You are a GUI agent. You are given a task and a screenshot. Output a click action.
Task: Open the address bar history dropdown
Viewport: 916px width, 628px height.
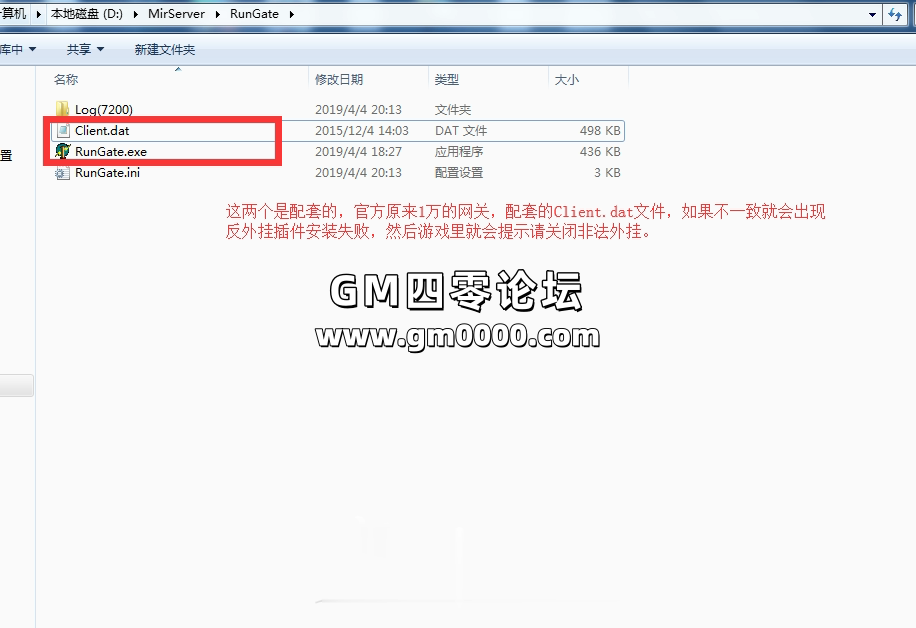pos(872,14)
